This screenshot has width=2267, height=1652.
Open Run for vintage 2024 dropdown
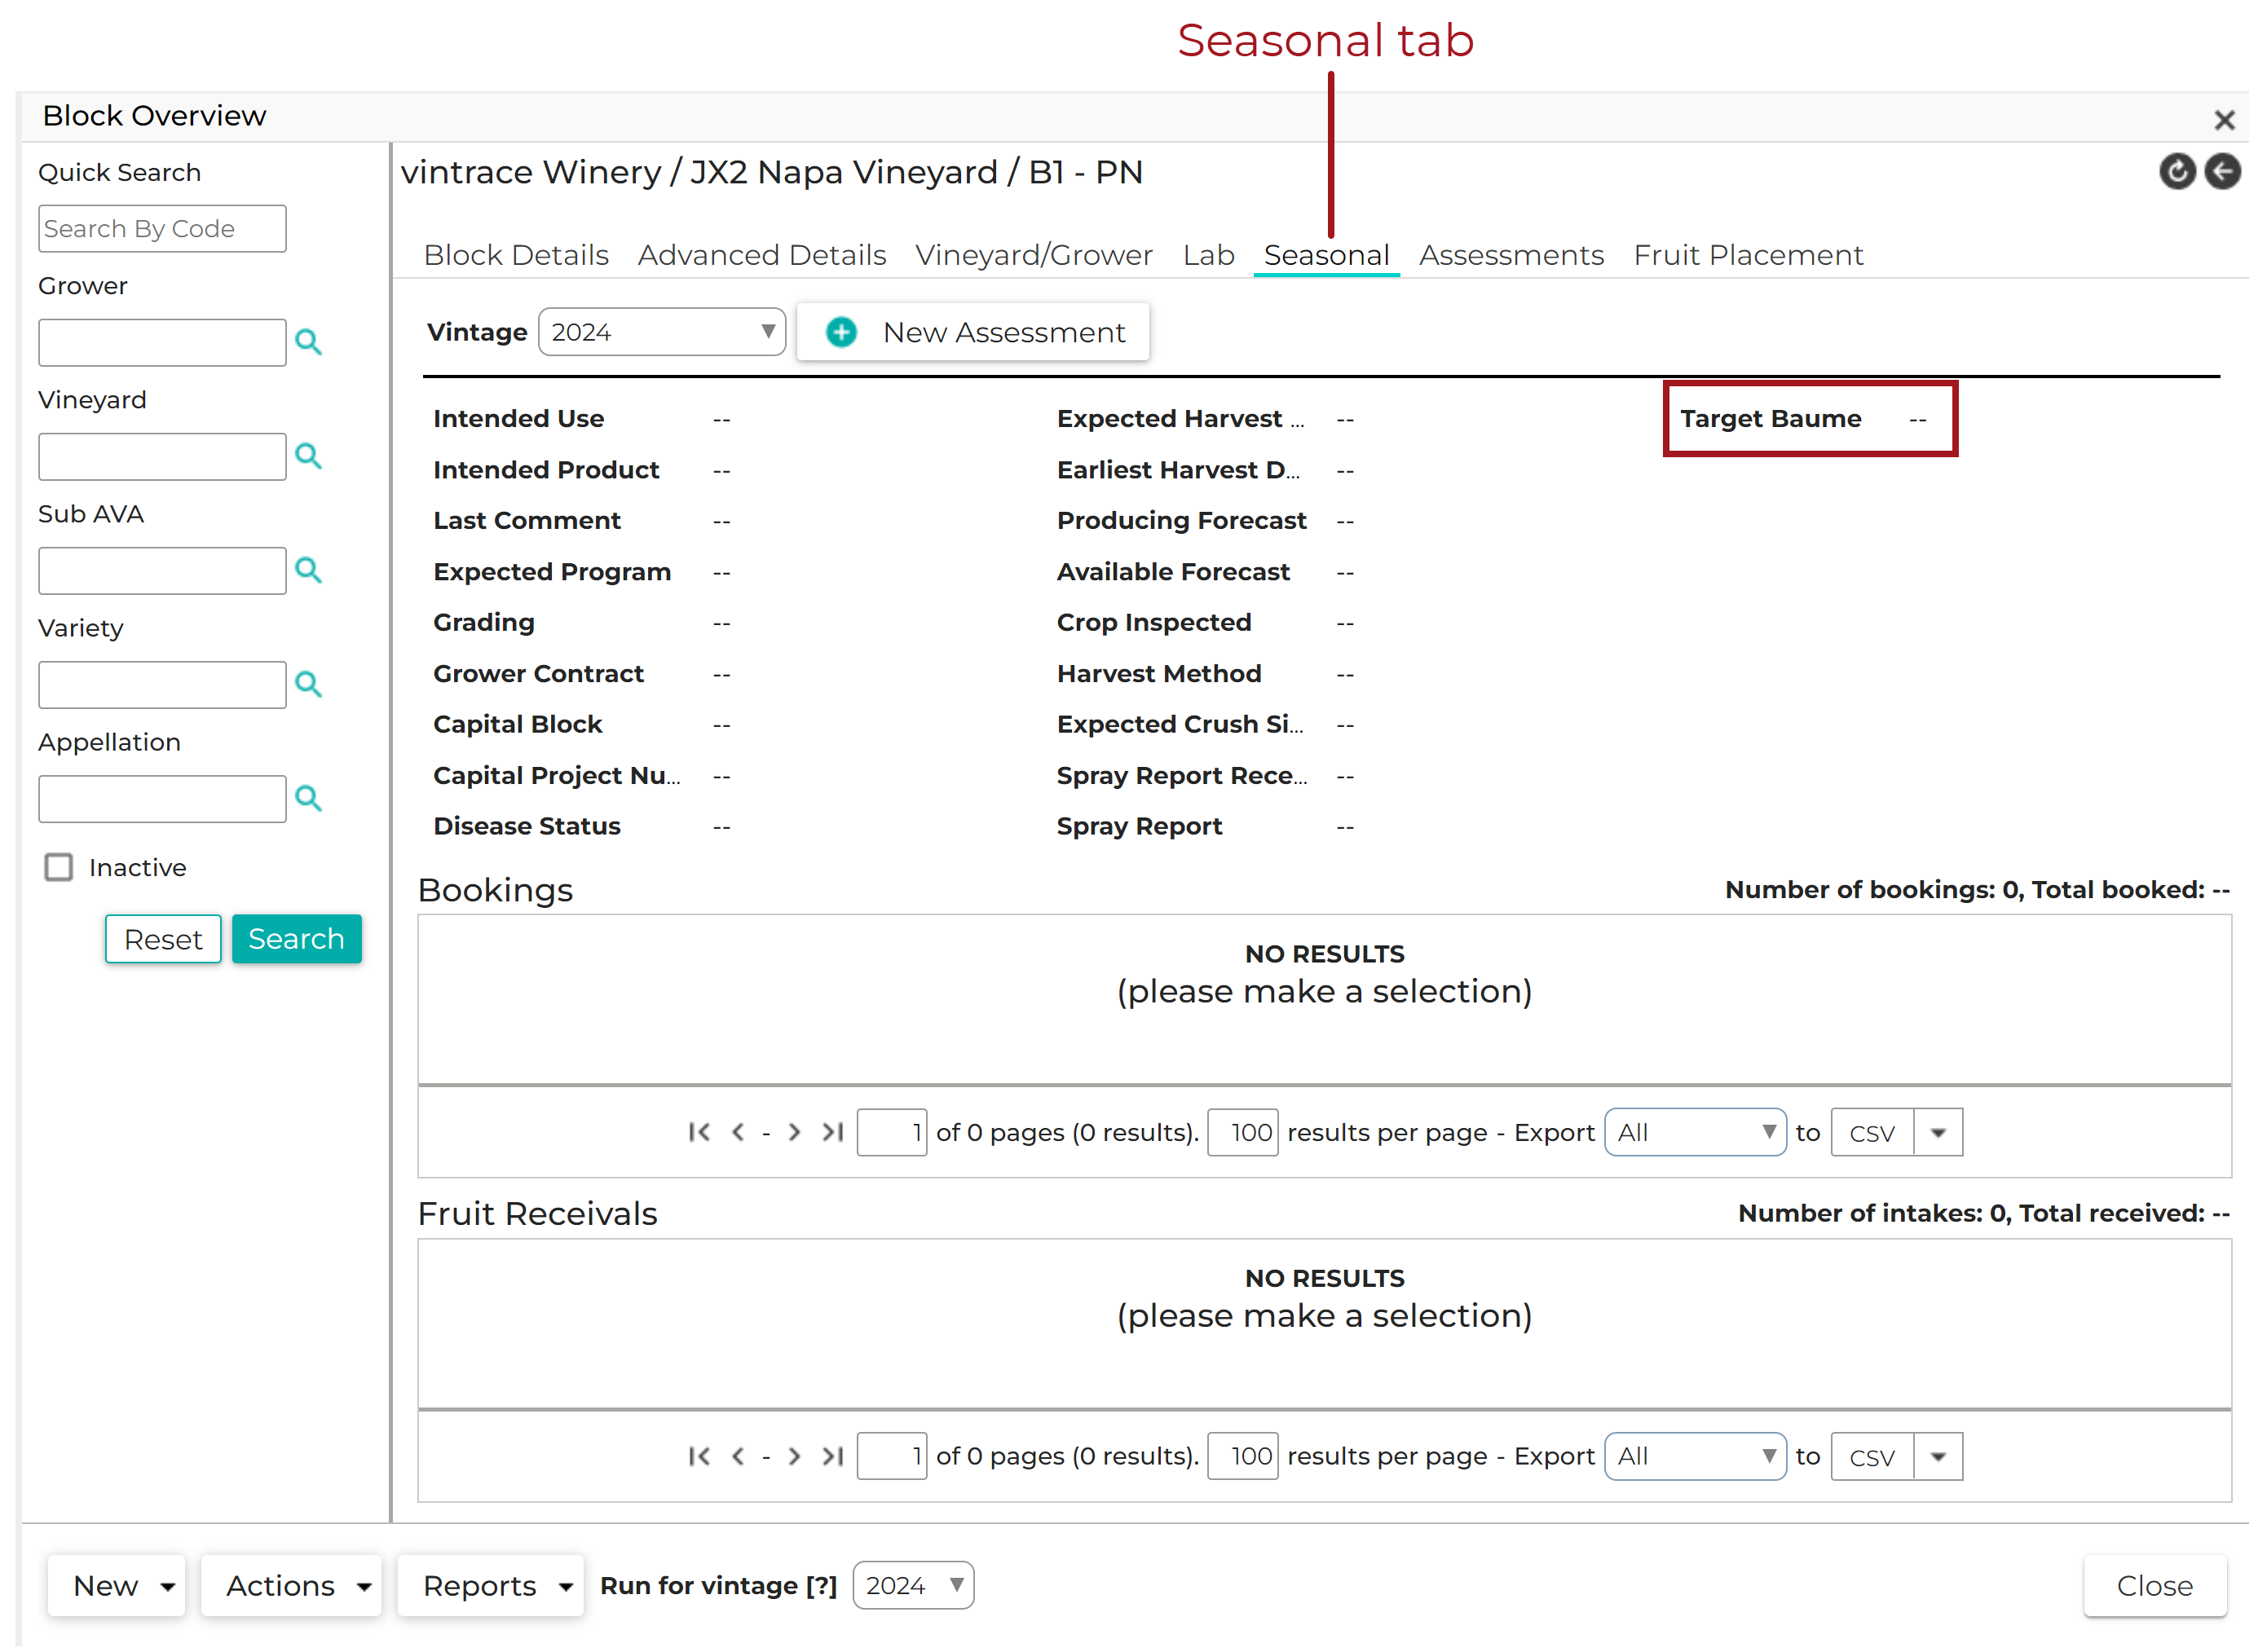pos(914,1586)
